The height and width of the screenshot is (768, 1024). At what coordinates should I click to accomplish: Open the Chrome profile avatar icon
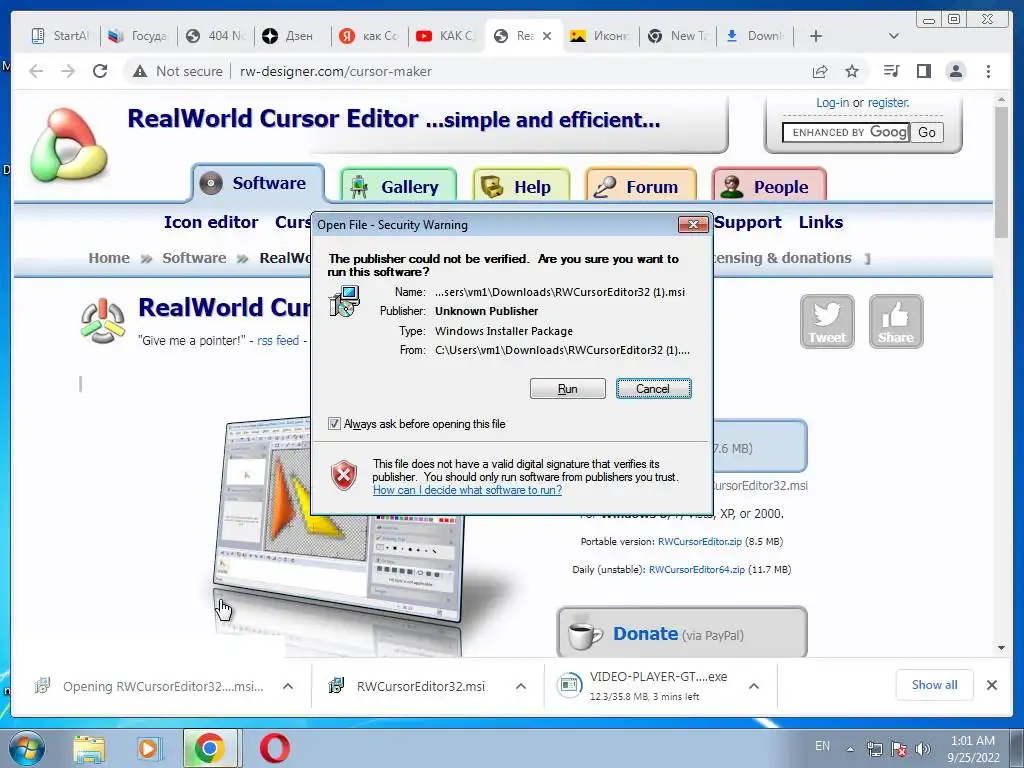click(956, 71)
